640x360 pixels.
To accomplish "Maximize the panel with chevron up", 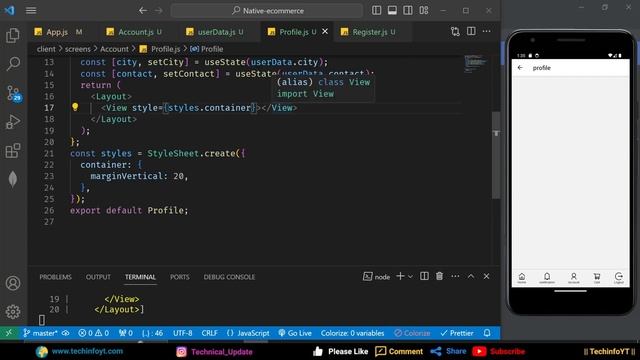I will pyautogui.click(x=471, y=276).
